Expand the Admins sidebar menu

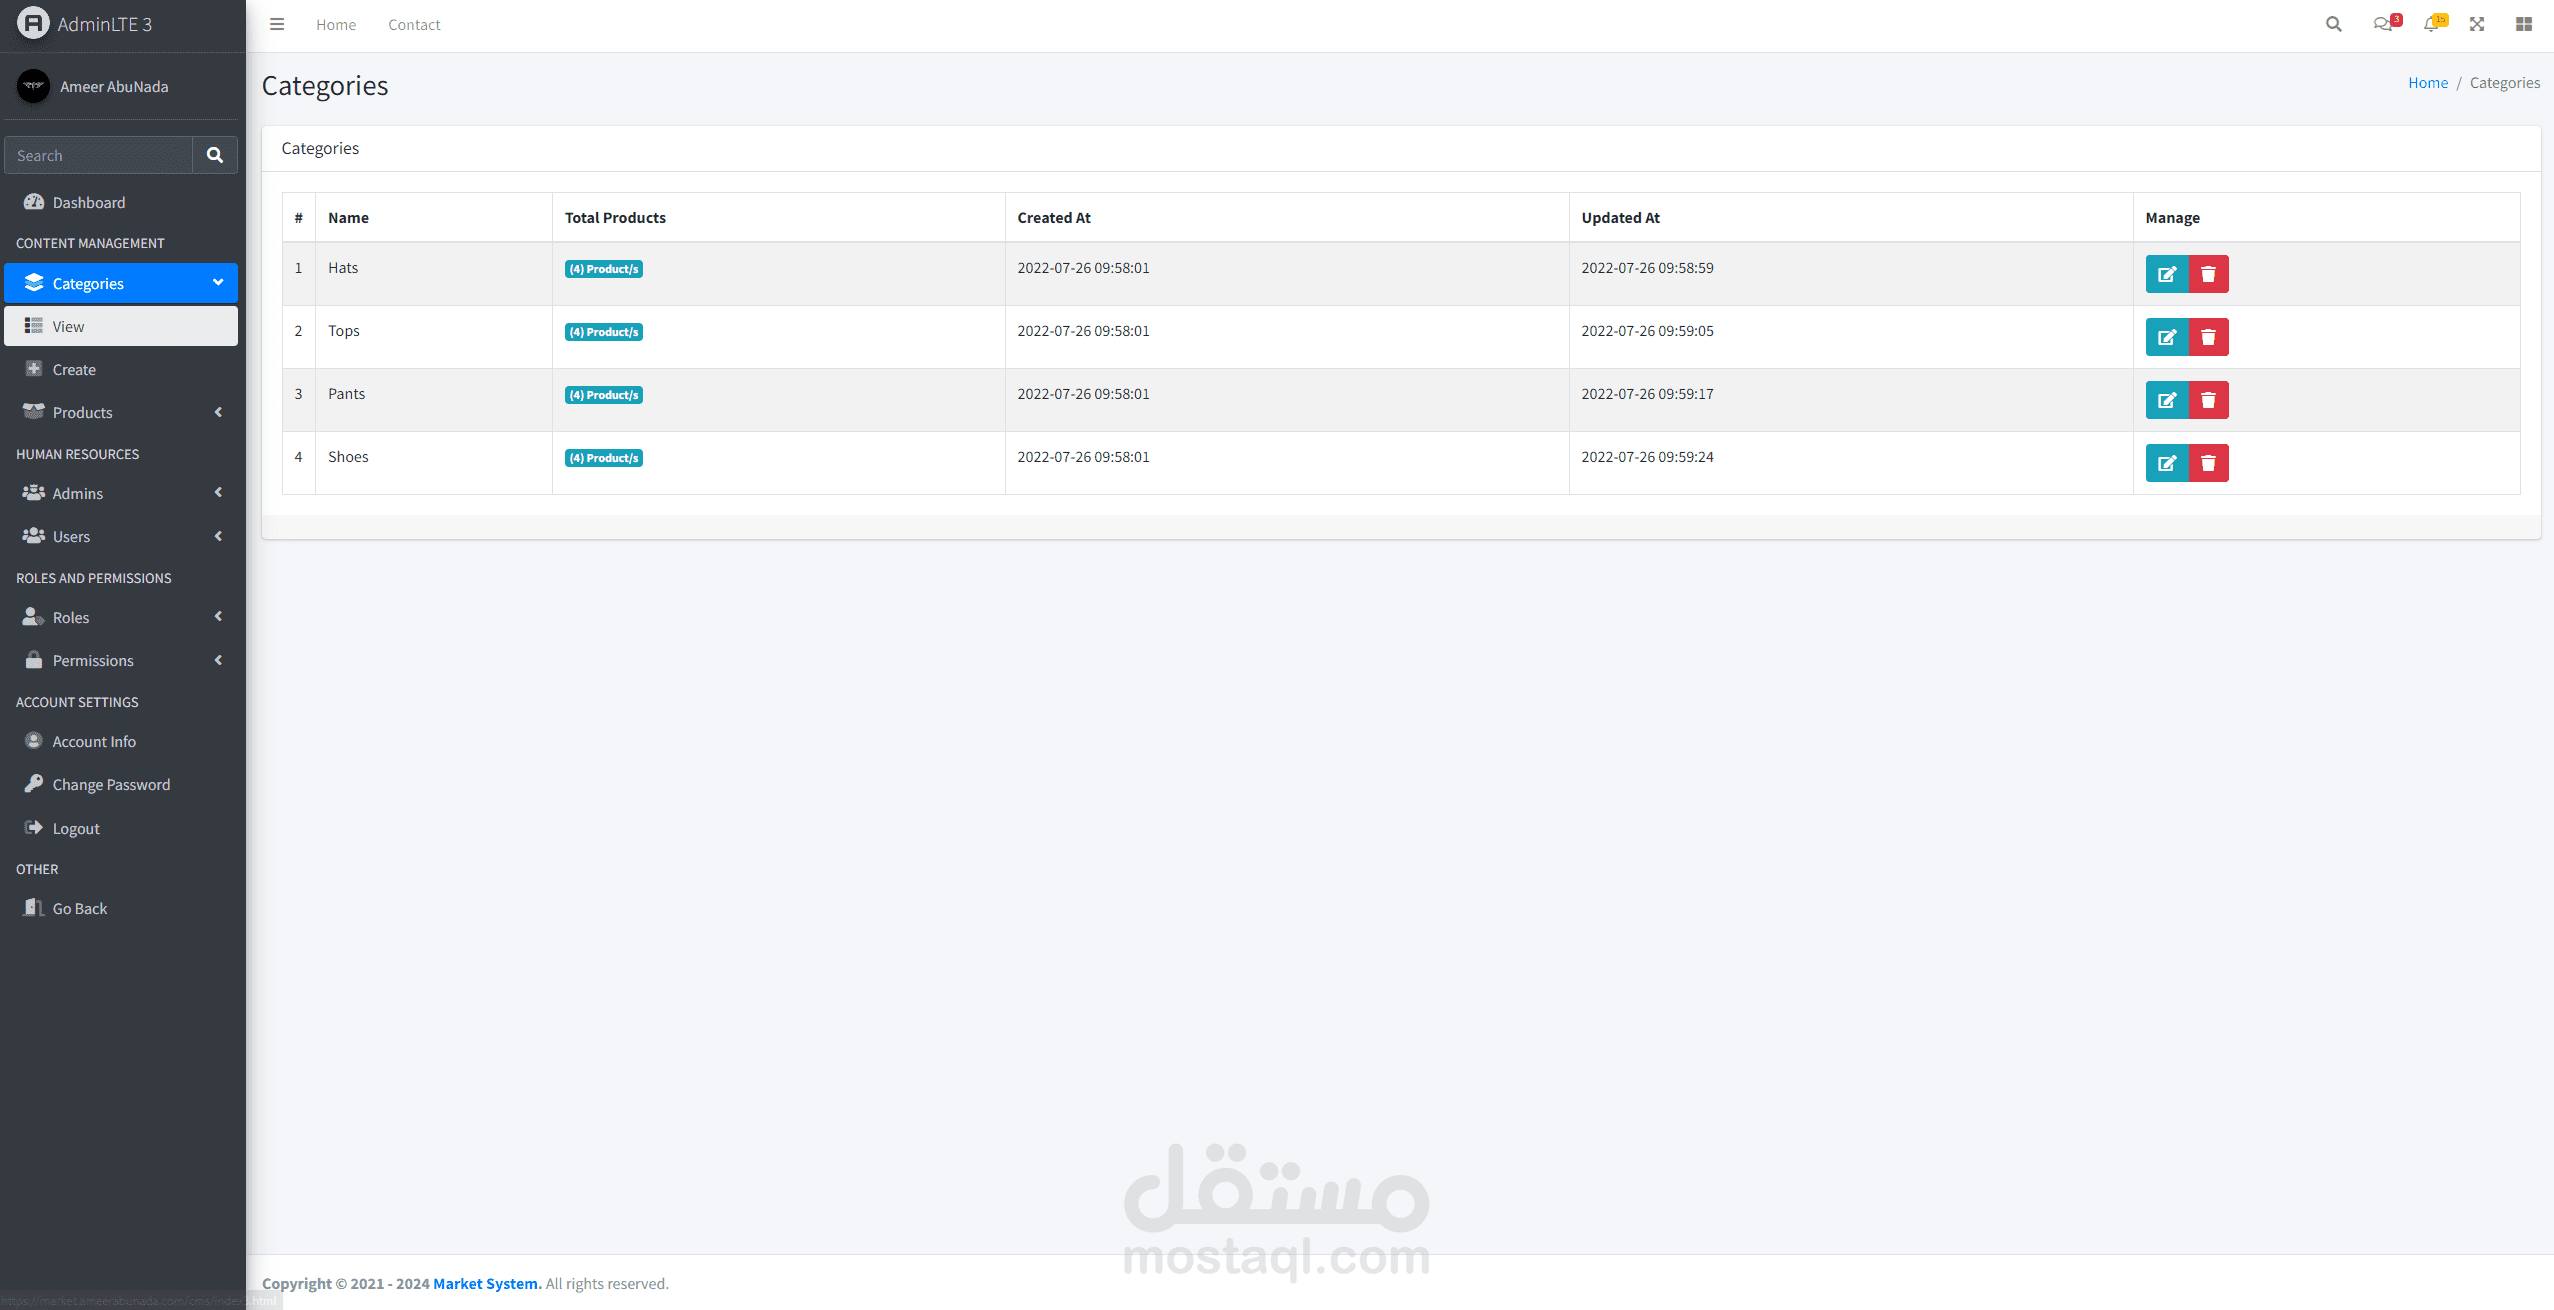point(120,493)
